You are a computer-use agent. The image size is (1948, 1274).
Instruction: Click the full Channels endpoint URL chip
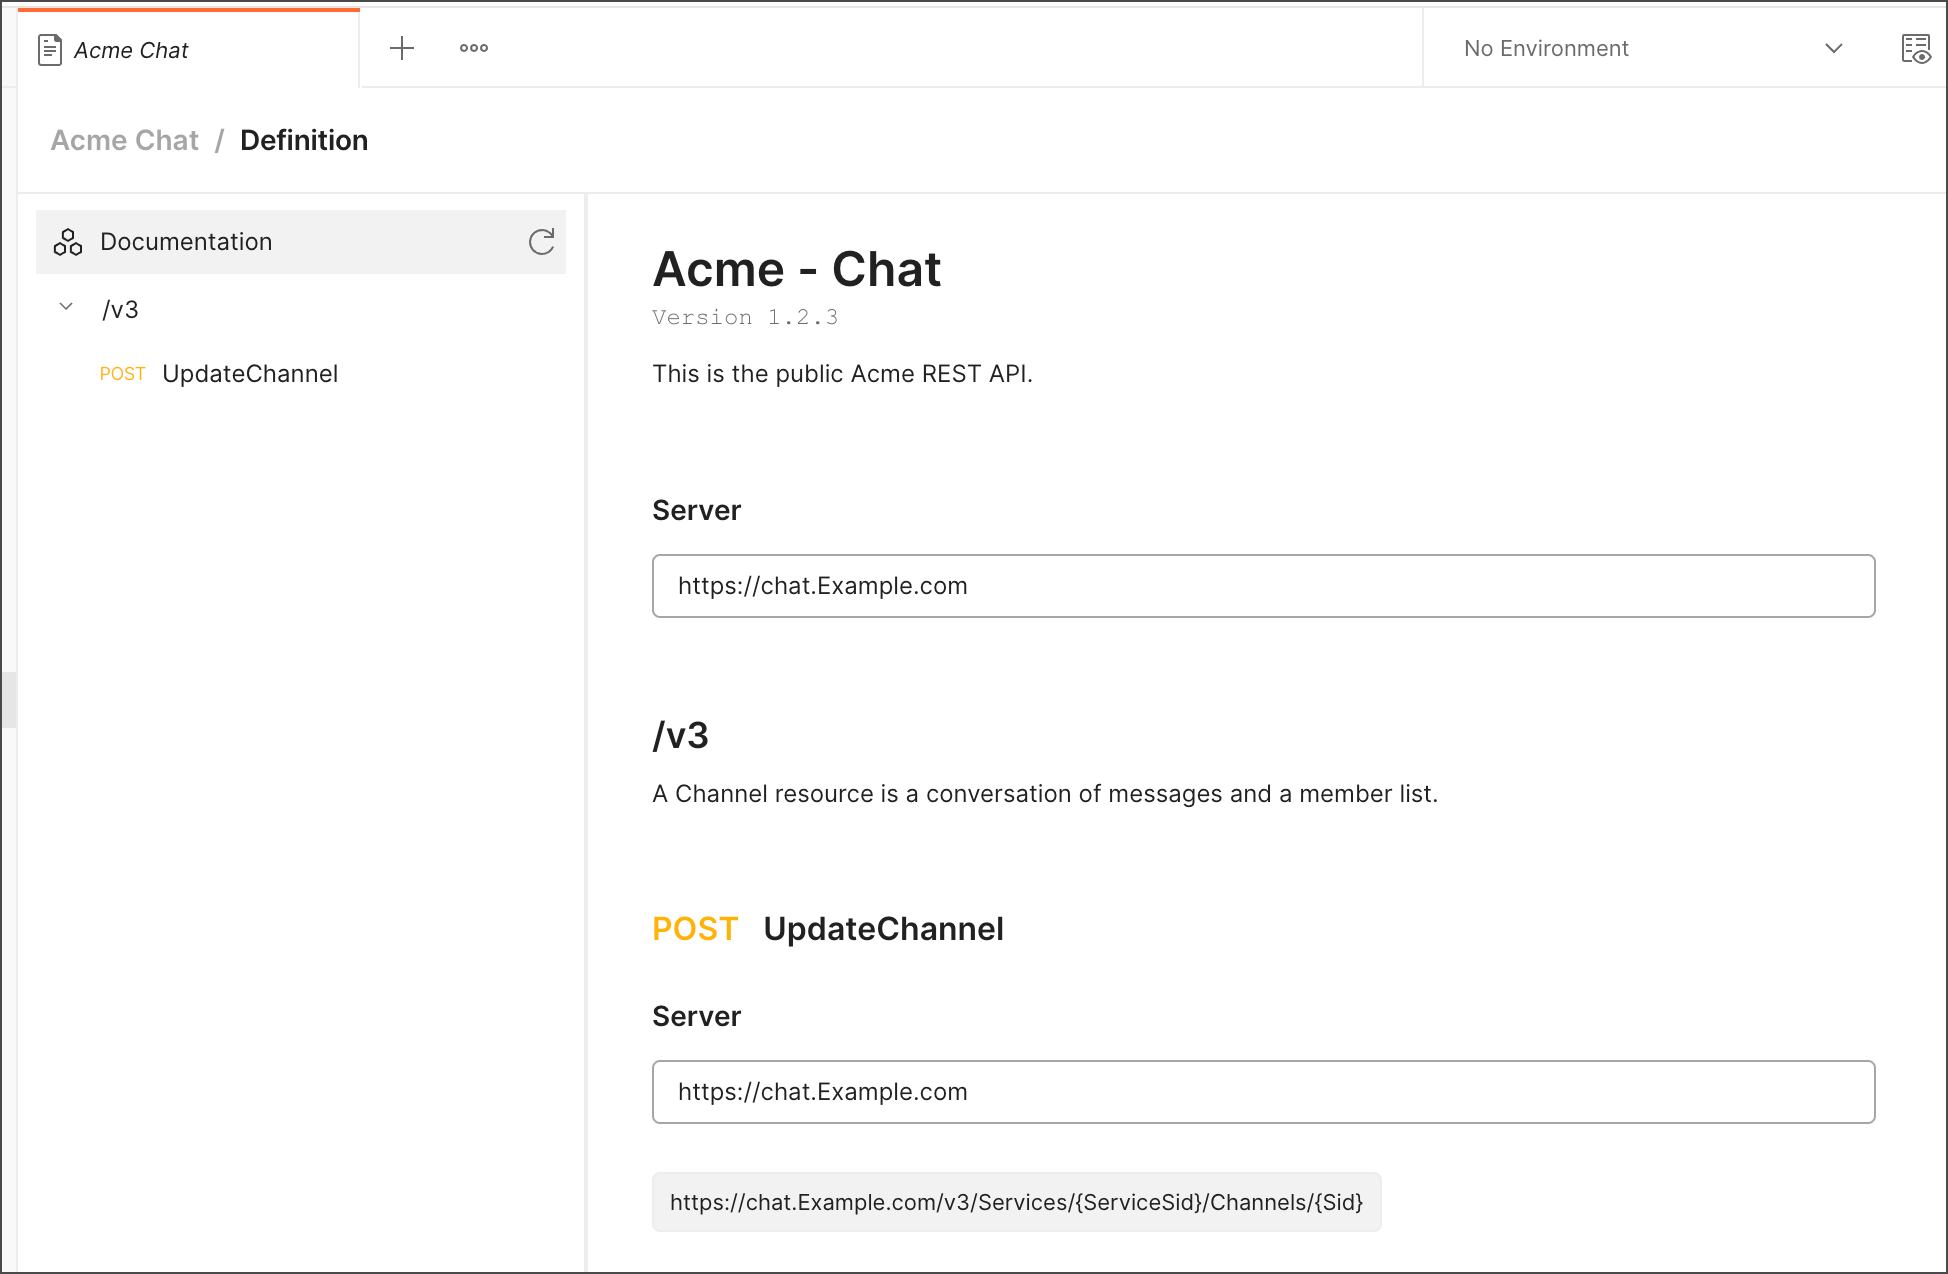tap(1017, 1202)
